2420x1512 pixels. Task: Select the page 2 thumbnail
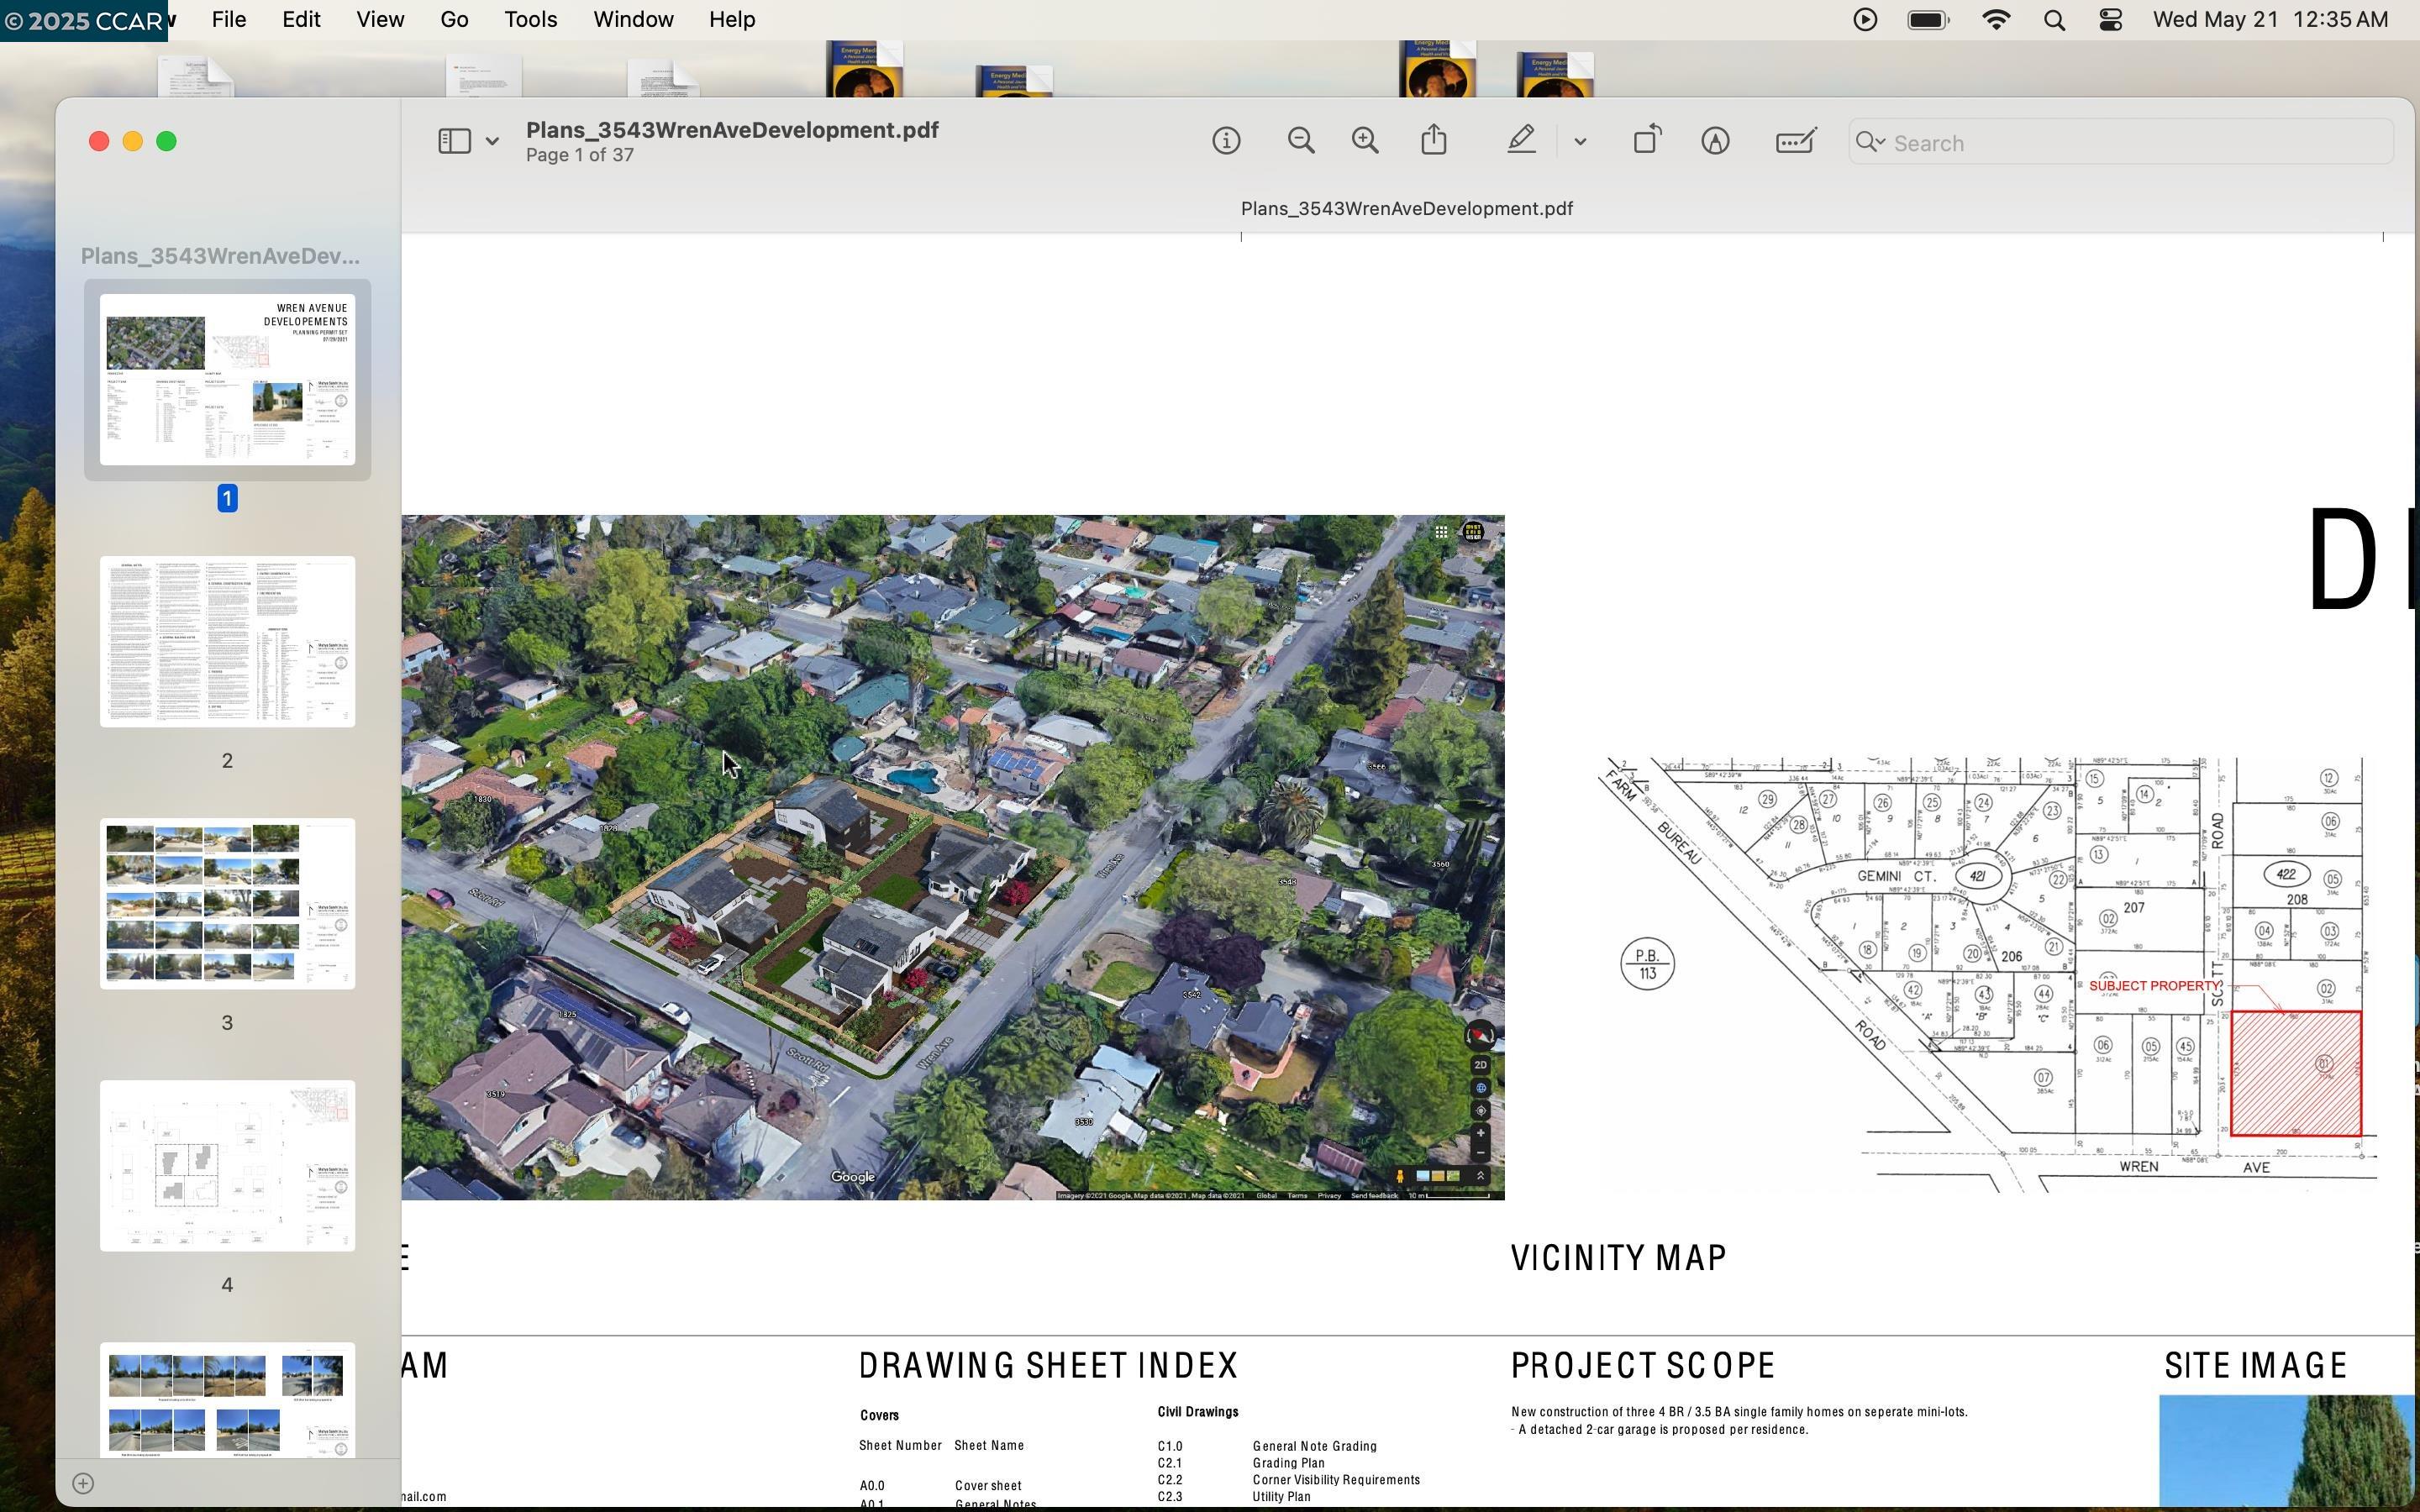click(227, 642)
